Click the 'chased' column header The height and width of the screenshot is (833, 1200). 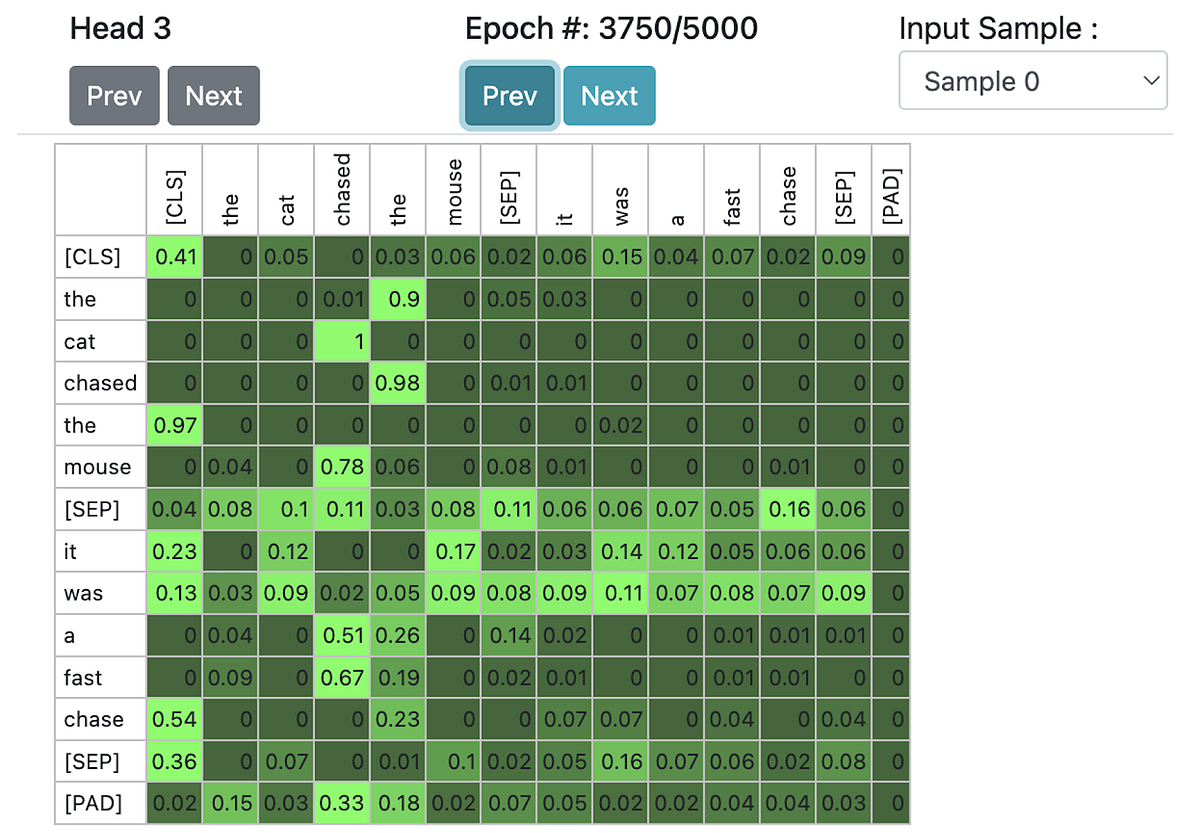click(342, 190)
